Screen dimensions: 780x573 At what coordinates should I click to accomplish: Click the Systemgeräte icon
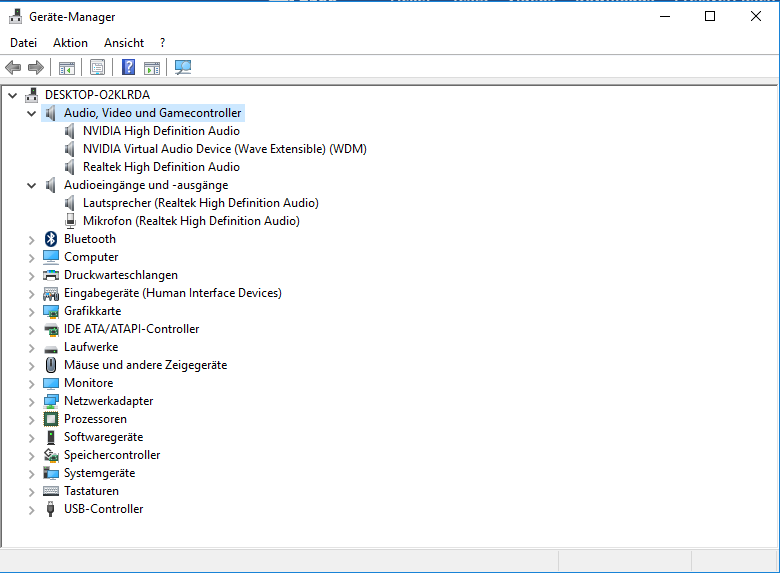[51, 473]
